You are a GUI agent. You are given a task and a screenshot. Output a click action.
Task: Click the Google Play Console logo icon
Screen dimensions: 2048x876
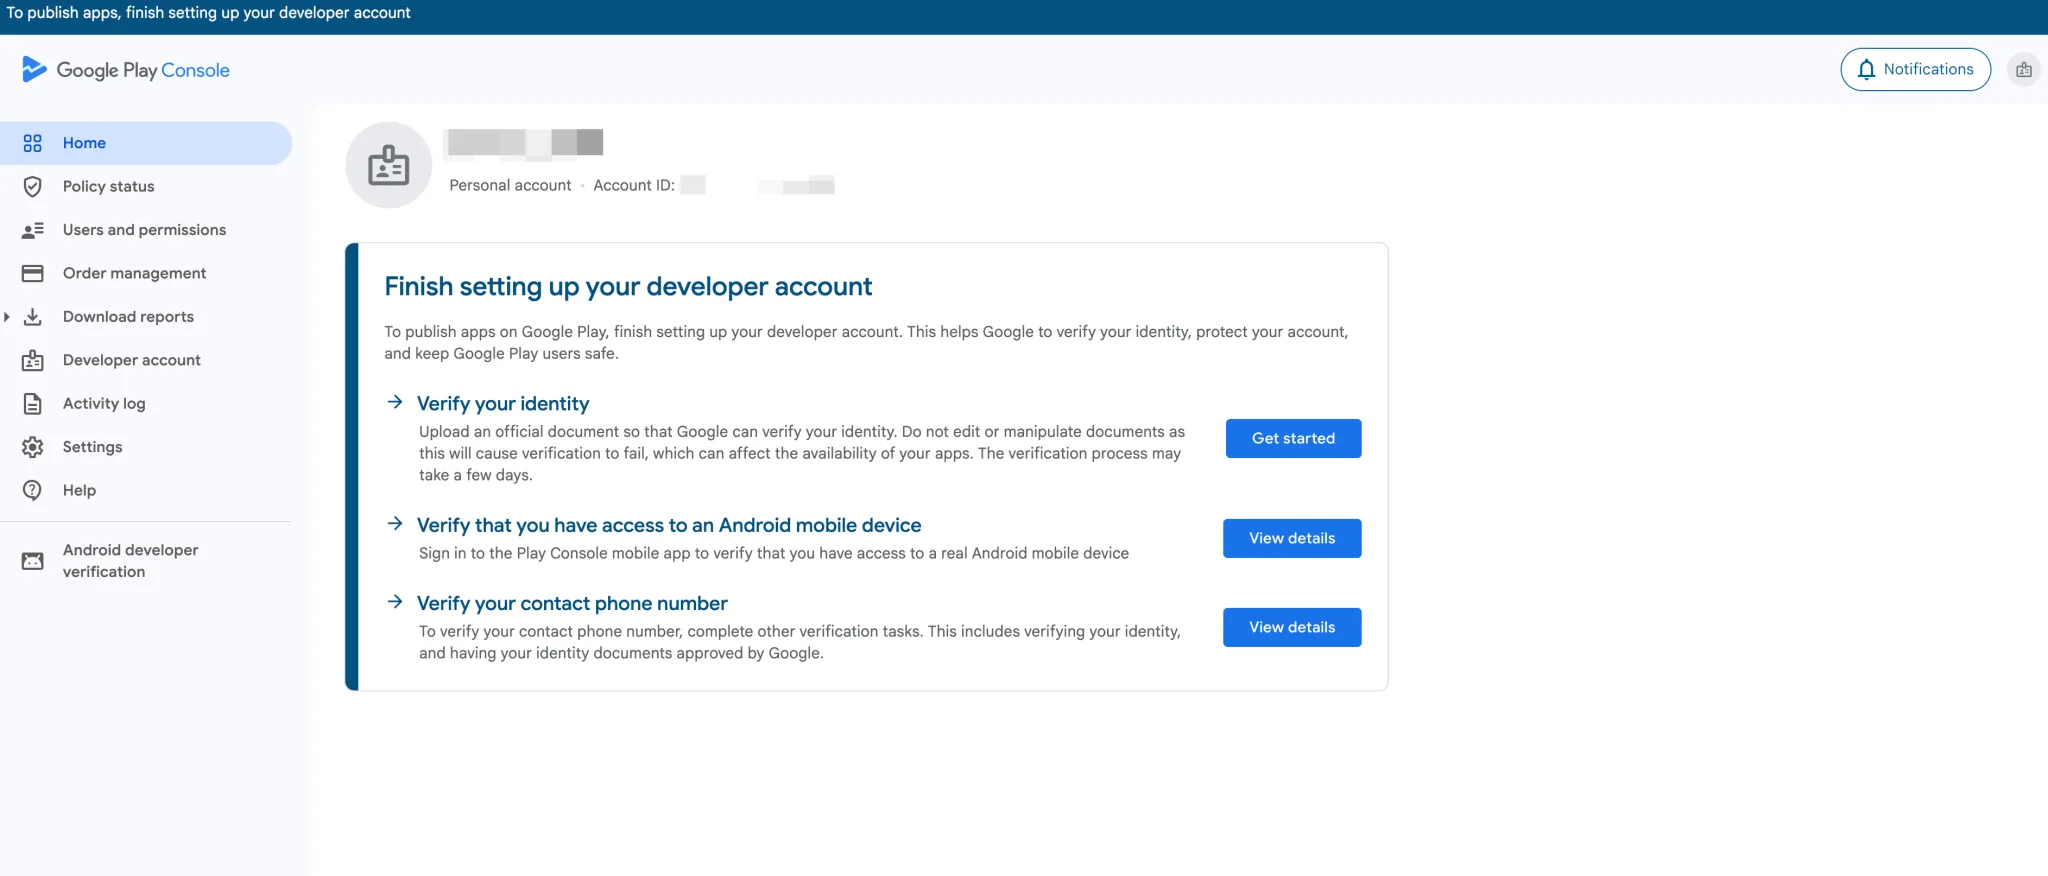(34, 69)
